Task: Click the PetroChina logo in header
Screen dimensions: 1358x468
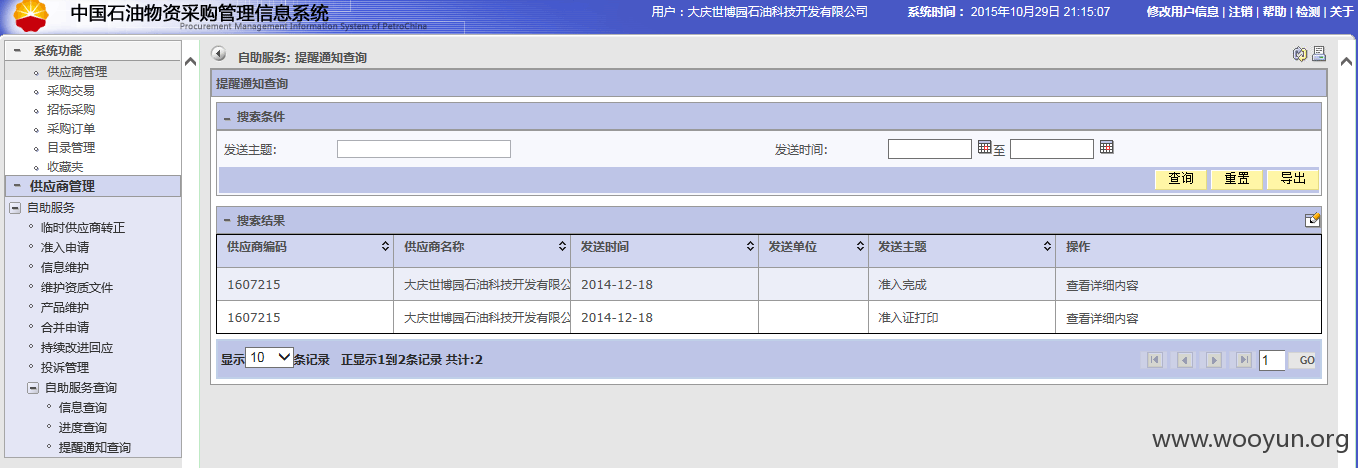Action: point(33,16)
